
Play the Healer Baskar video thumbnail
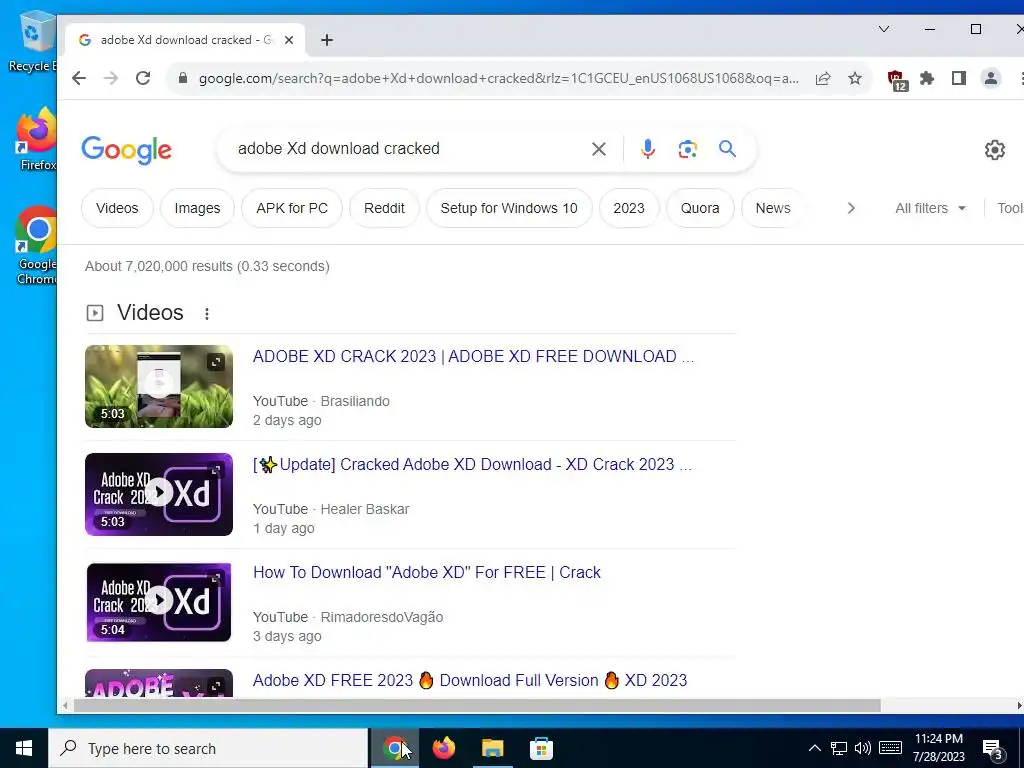click(x=159, y=494)
